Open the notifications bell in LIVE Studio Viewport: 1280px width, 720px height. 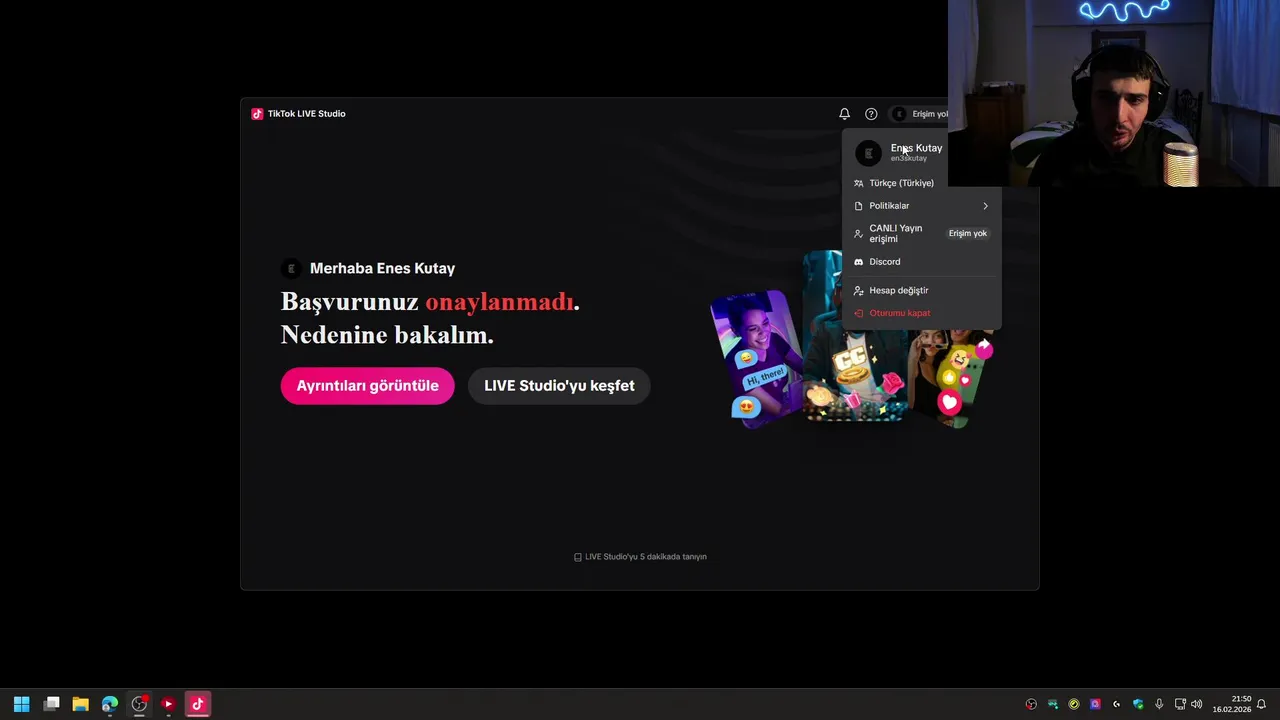click(x=844, y=114)
